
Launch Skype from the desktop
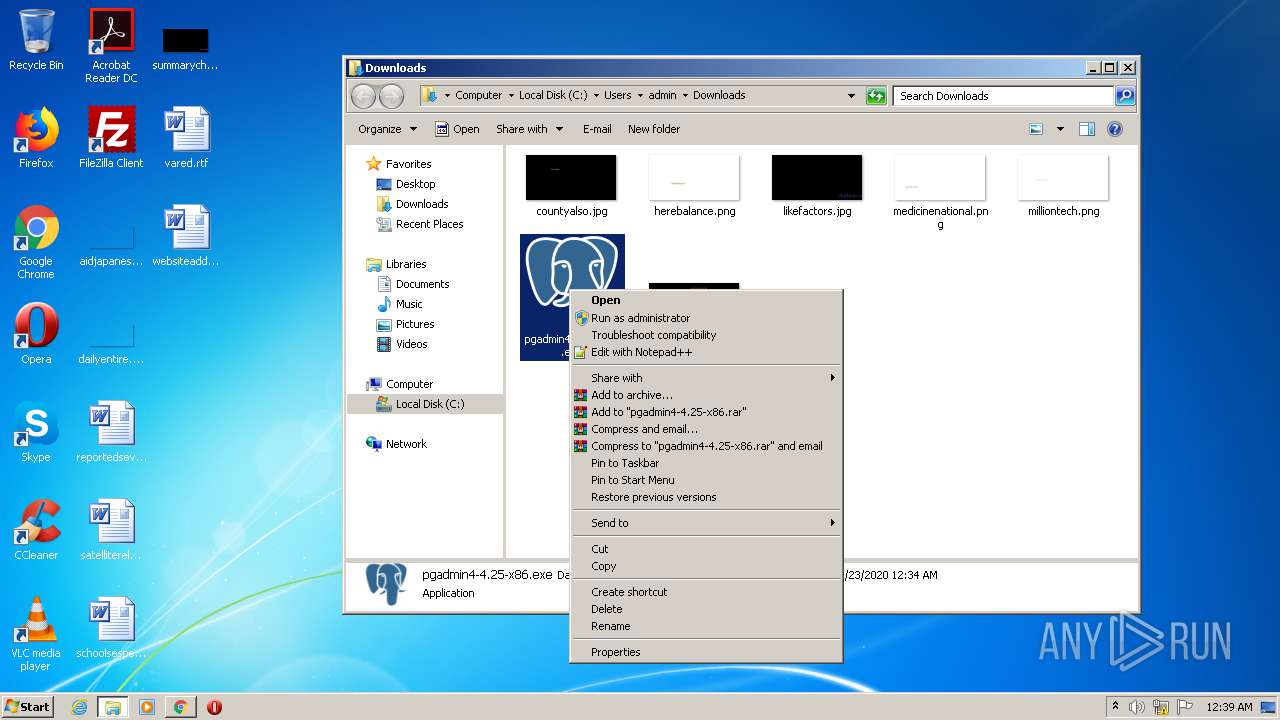click(x=36, y=432)
